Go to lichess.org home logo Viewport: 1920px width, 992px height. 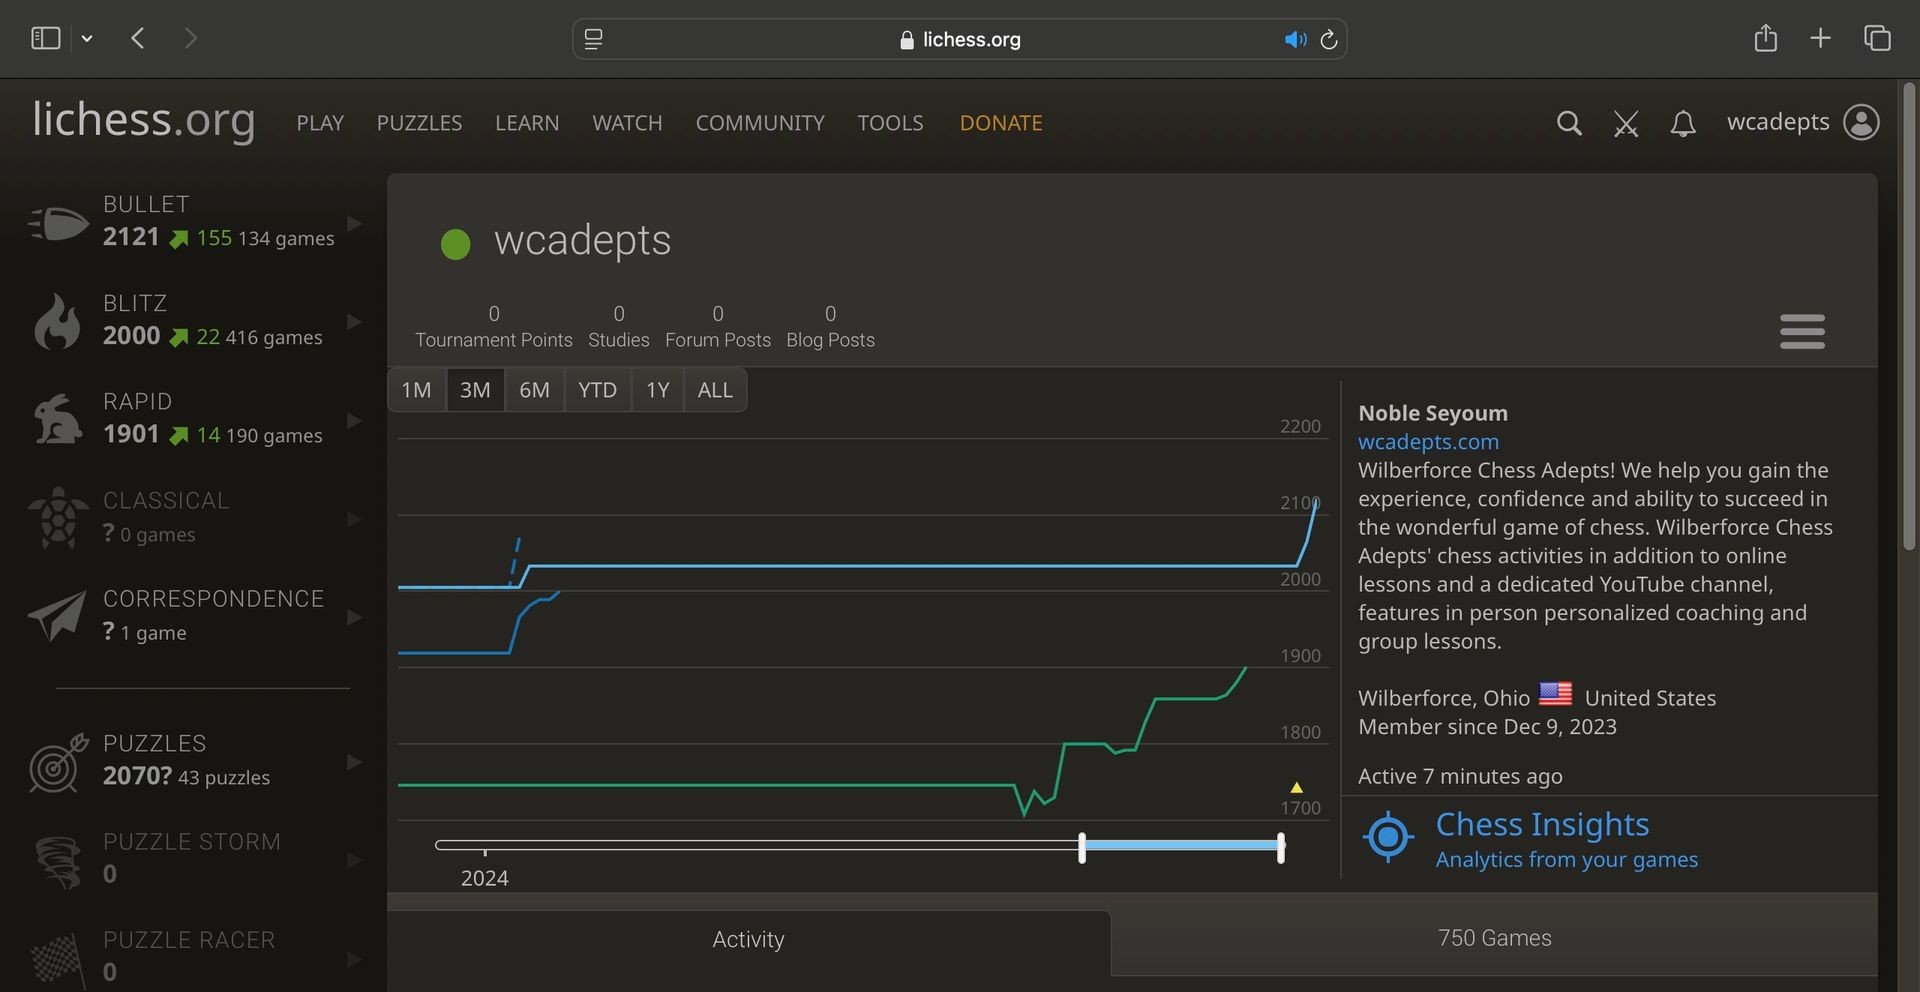click(144, 120)
